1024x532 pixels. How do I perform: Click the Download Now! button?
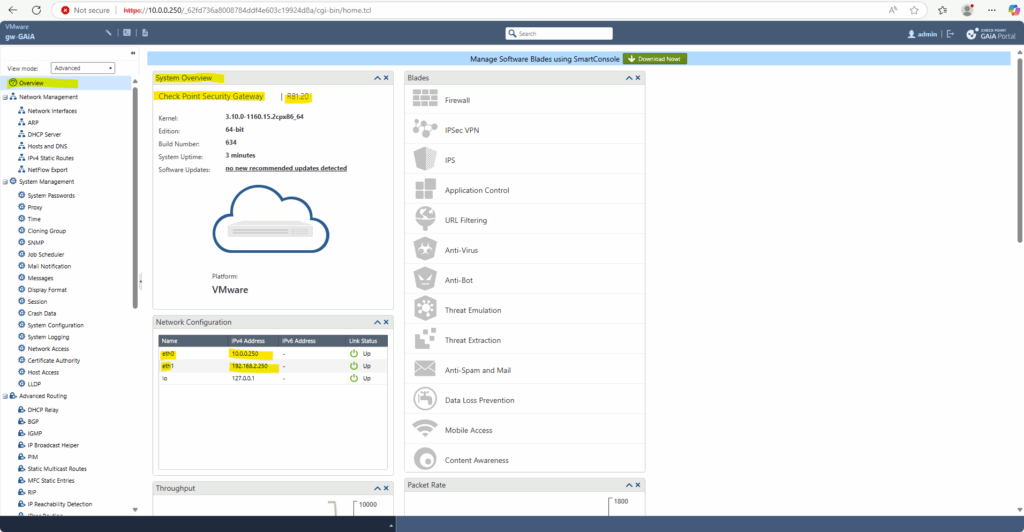pos(654,59)
